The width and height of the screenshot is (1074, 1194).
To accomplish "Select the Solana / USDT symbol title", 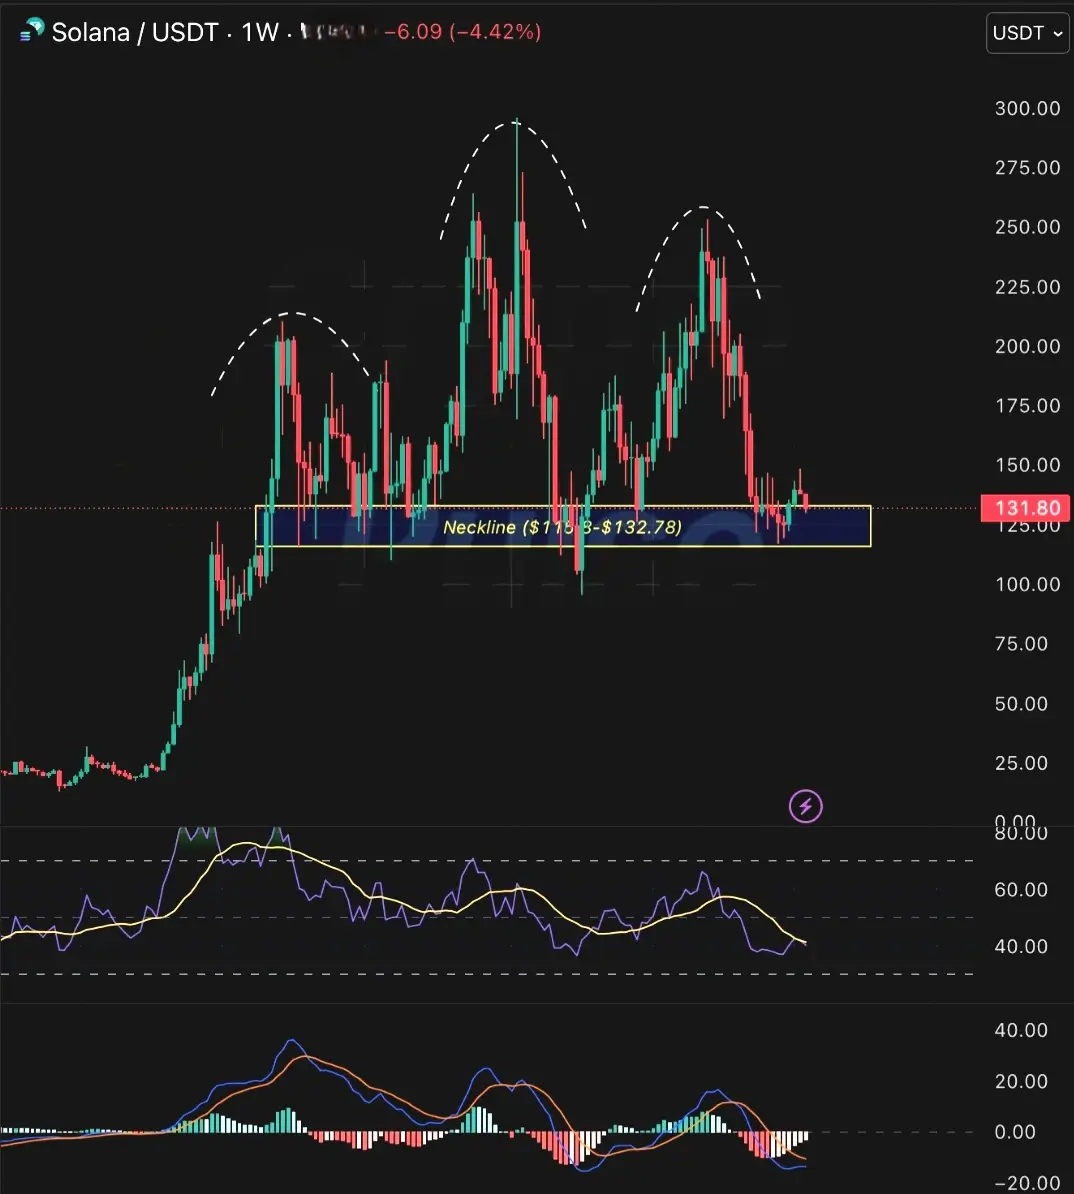I will click(135, 32).
